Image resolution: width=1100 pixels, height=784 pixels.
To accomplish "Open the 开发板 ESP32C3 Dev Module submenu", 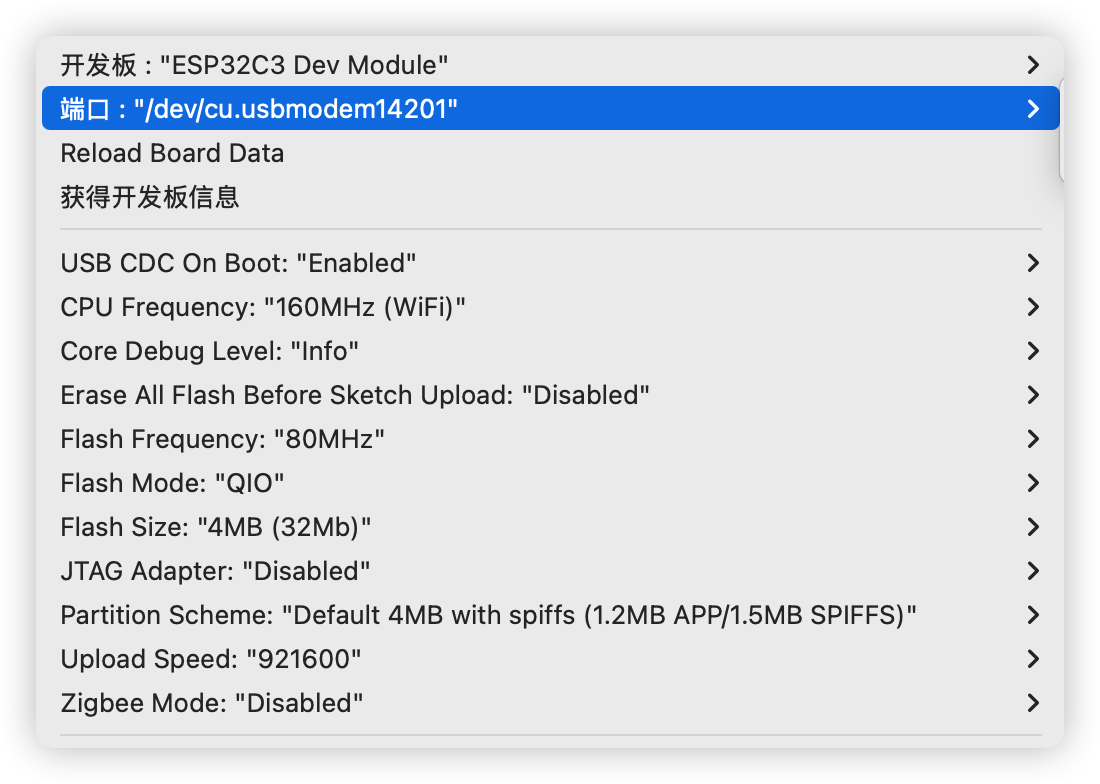I will click(254, 65).
